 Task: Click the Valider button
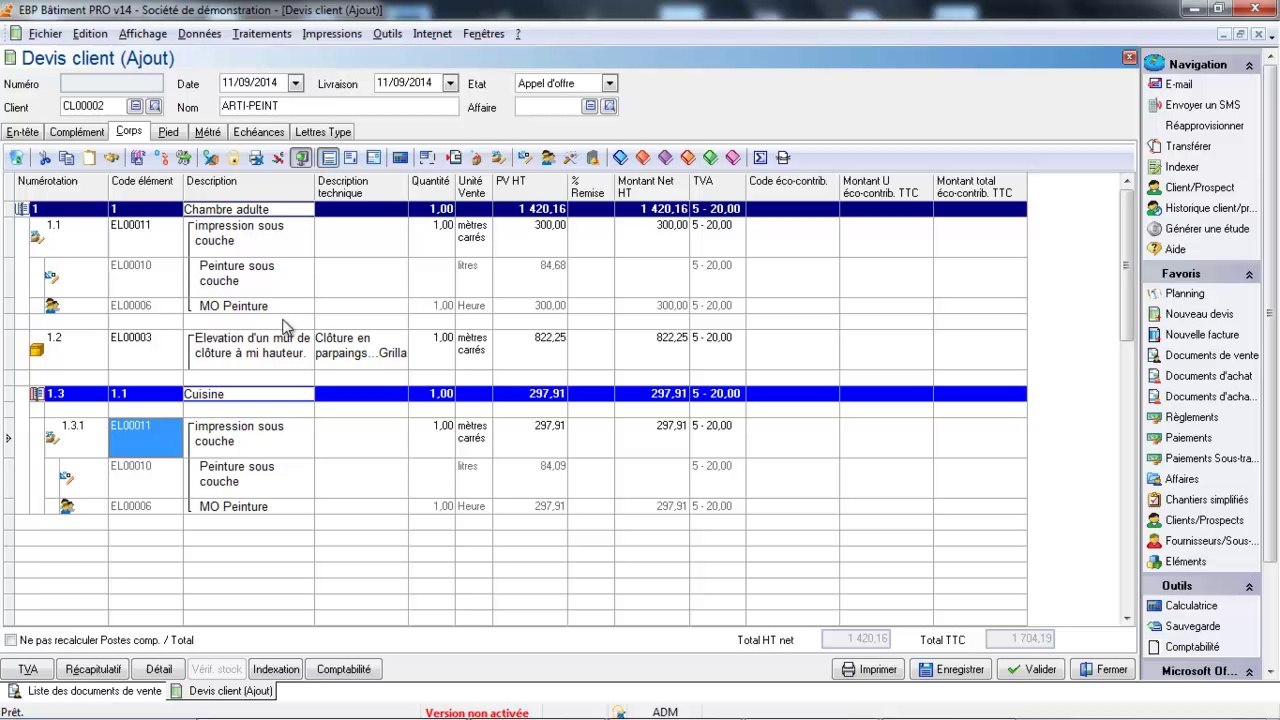tap(1031, 669)
